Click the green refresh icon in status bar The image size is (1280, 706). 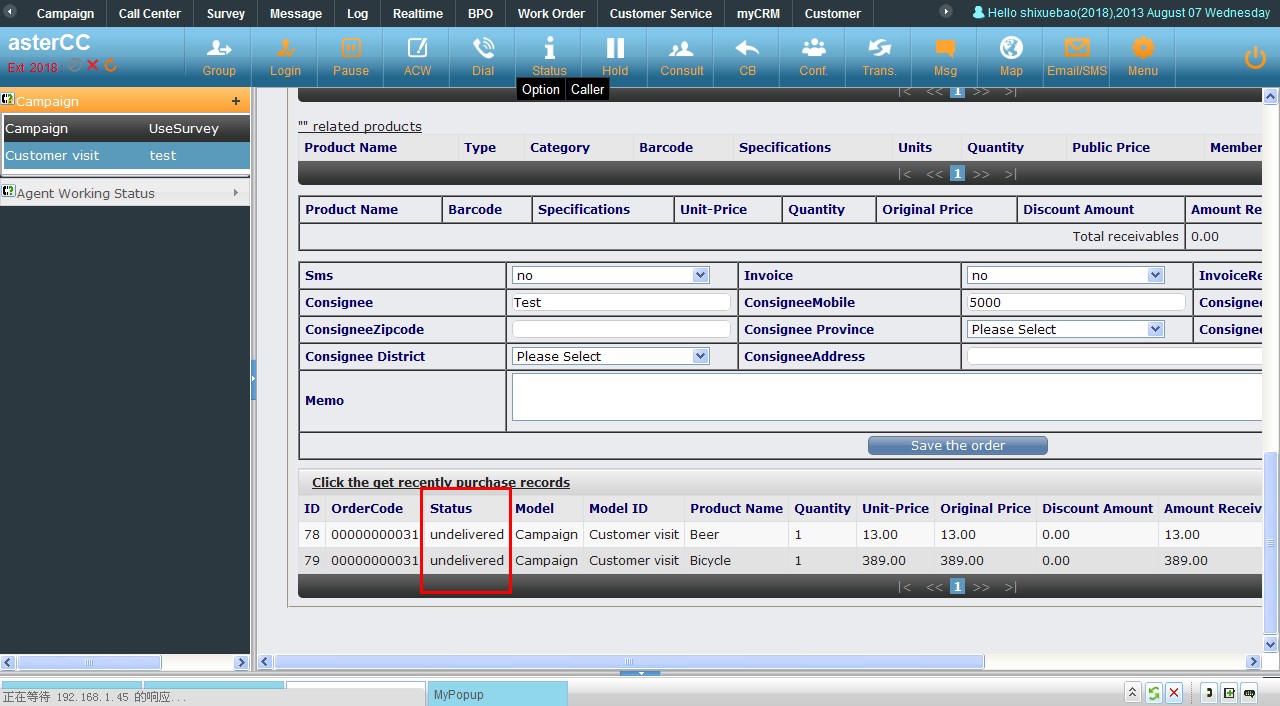1154,693
